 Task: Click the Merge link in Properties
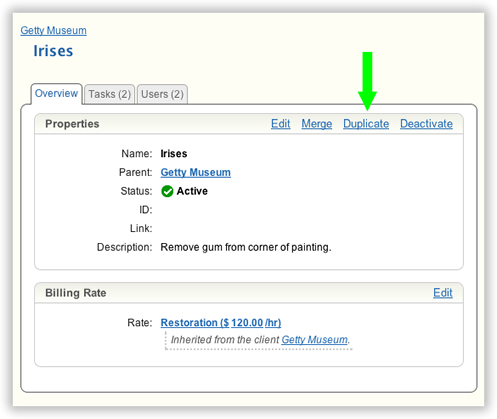(x=317, y=124)
